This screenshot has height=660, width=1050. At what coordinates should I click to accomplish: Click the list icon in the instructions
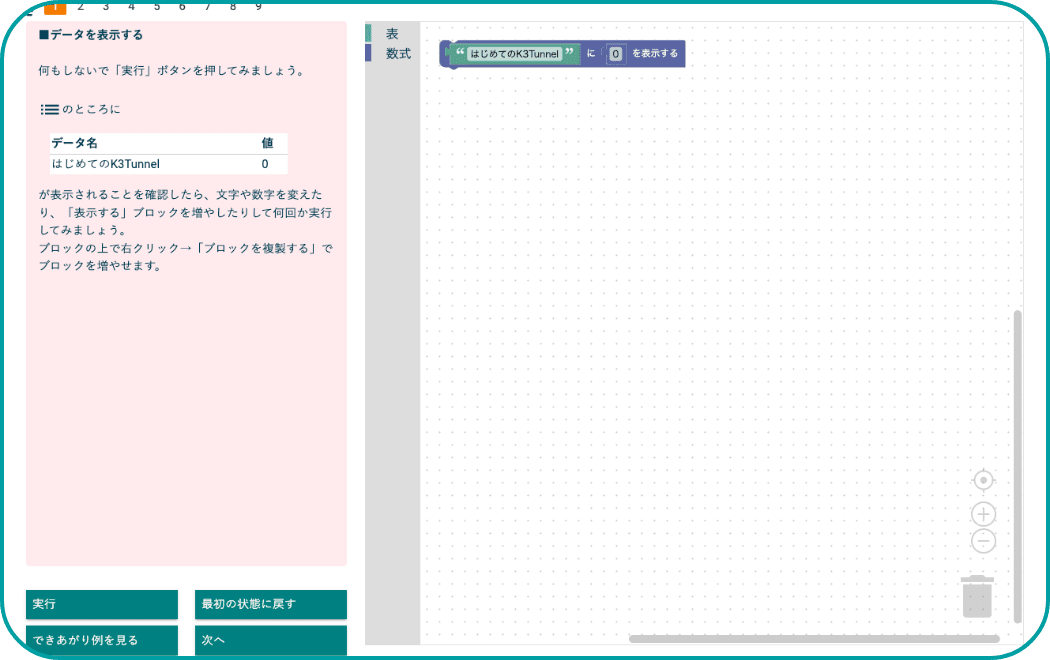pyautogui.click(x=49, y=109)
